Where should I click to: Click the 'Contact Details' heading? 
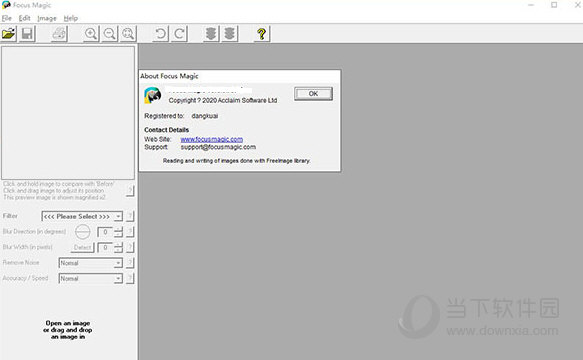pyautogui.click(x=167, y=130)
